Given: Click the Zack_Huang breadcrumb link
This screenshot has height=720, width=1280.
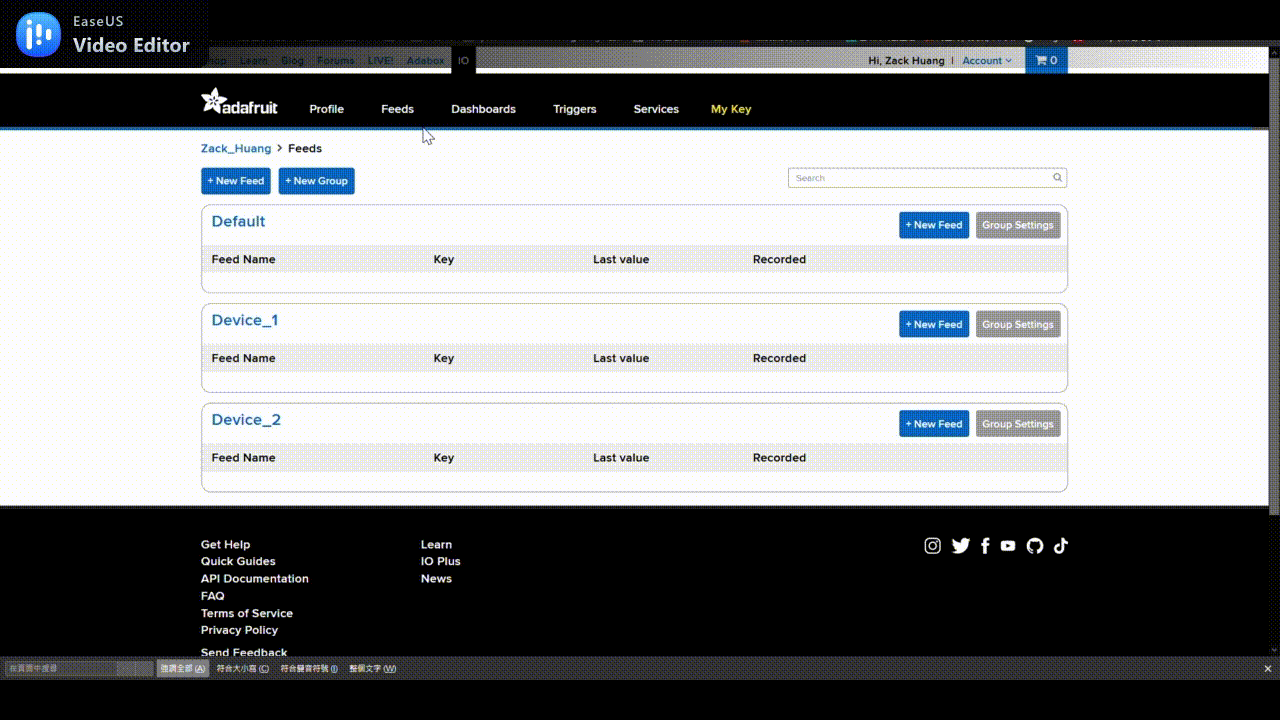Looking at the screenshot, I should [x=236, y=148].
